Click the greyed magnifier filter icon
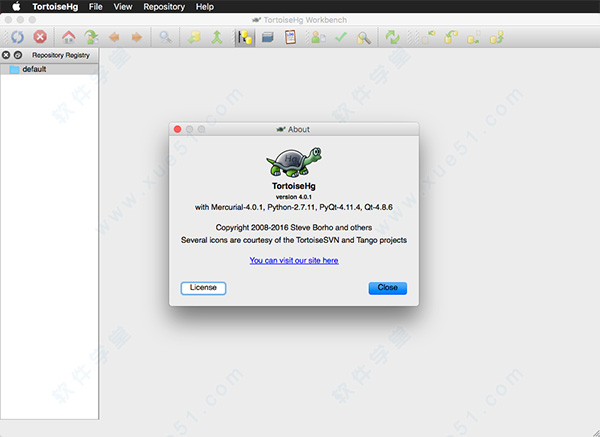Screen dimensions: 600x437 [166, 37]
